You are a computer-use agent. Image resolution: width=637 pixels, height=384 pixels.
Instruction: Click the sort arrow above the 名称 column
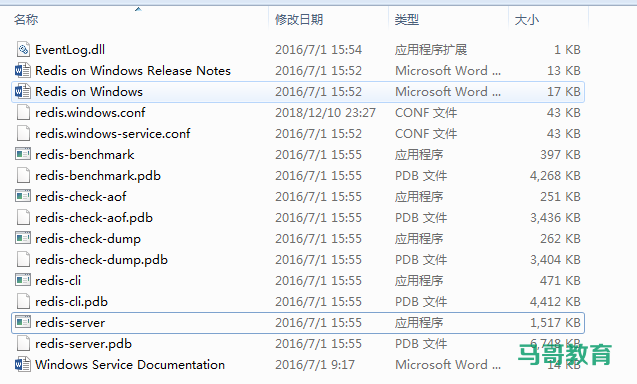pos(138,9)
